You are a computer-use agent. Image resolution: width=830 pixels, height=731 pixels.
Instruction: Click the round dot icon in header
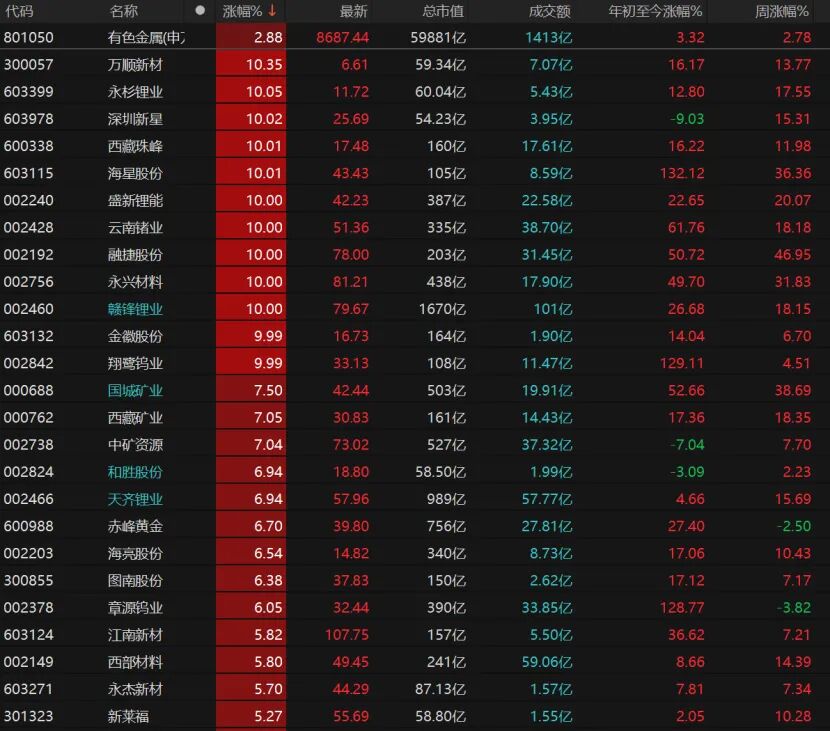coord(200,11)
